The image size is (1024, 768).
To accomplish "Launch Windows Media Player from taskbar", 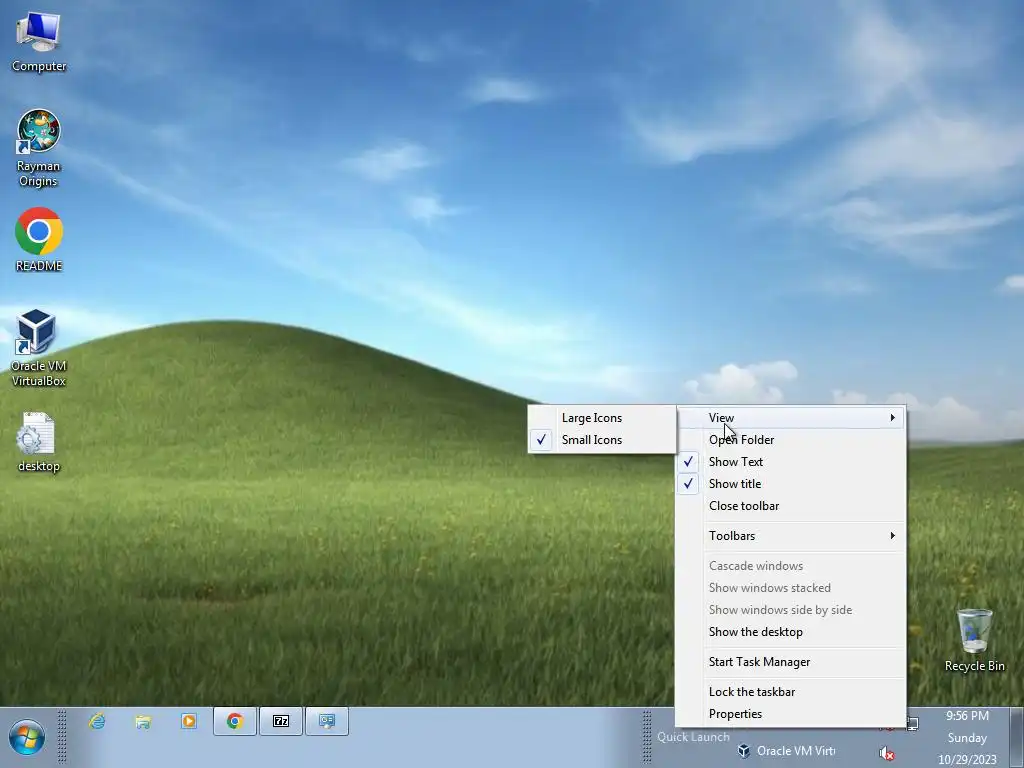I will 189,721.
